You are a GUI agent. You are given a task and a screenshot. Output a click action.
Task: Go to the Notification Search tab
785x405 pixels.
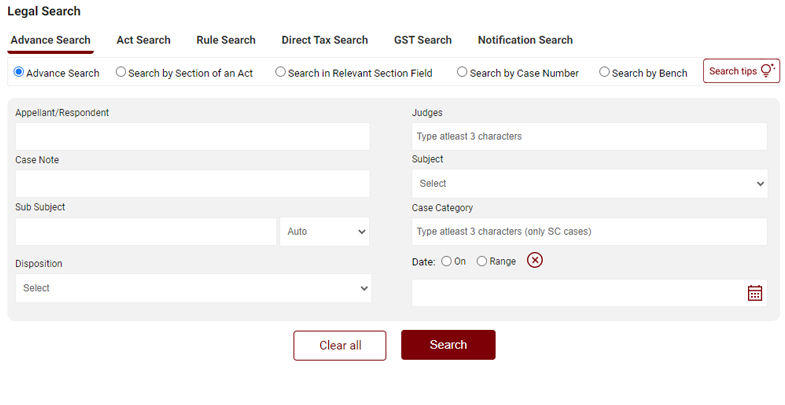click(x=525, y=40)
